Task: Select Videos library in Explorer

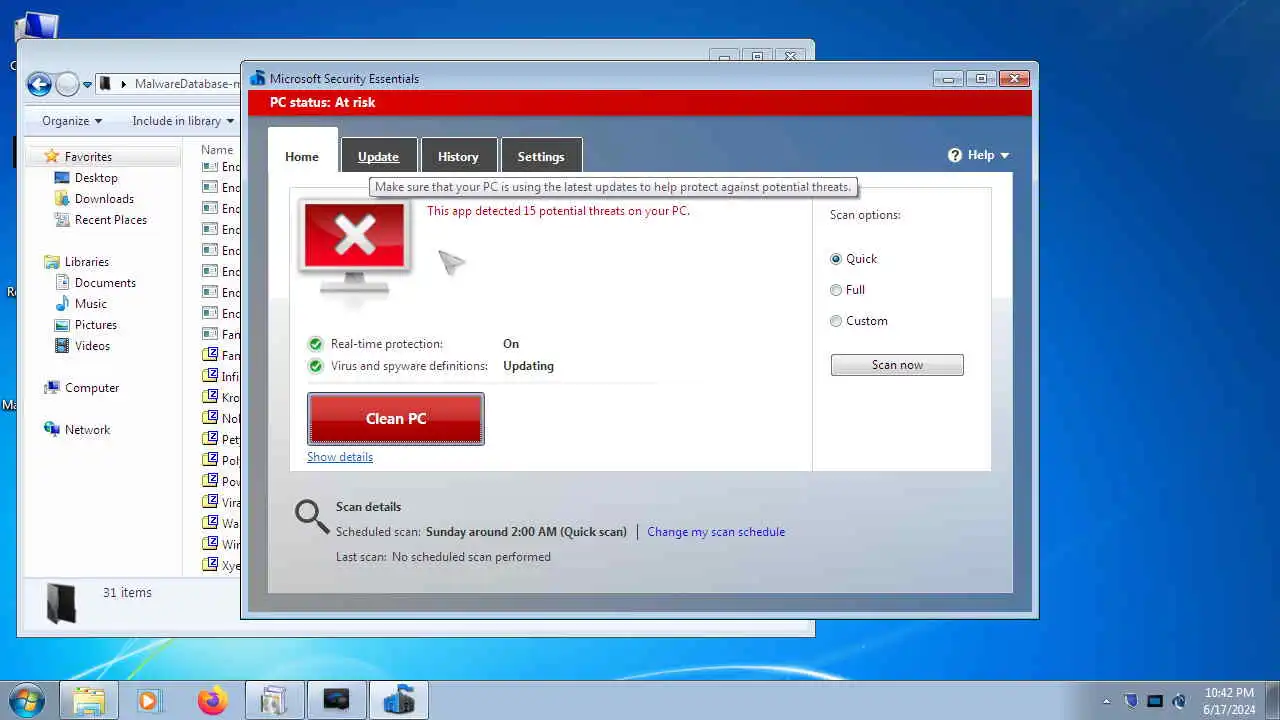Action: point(92,346)
